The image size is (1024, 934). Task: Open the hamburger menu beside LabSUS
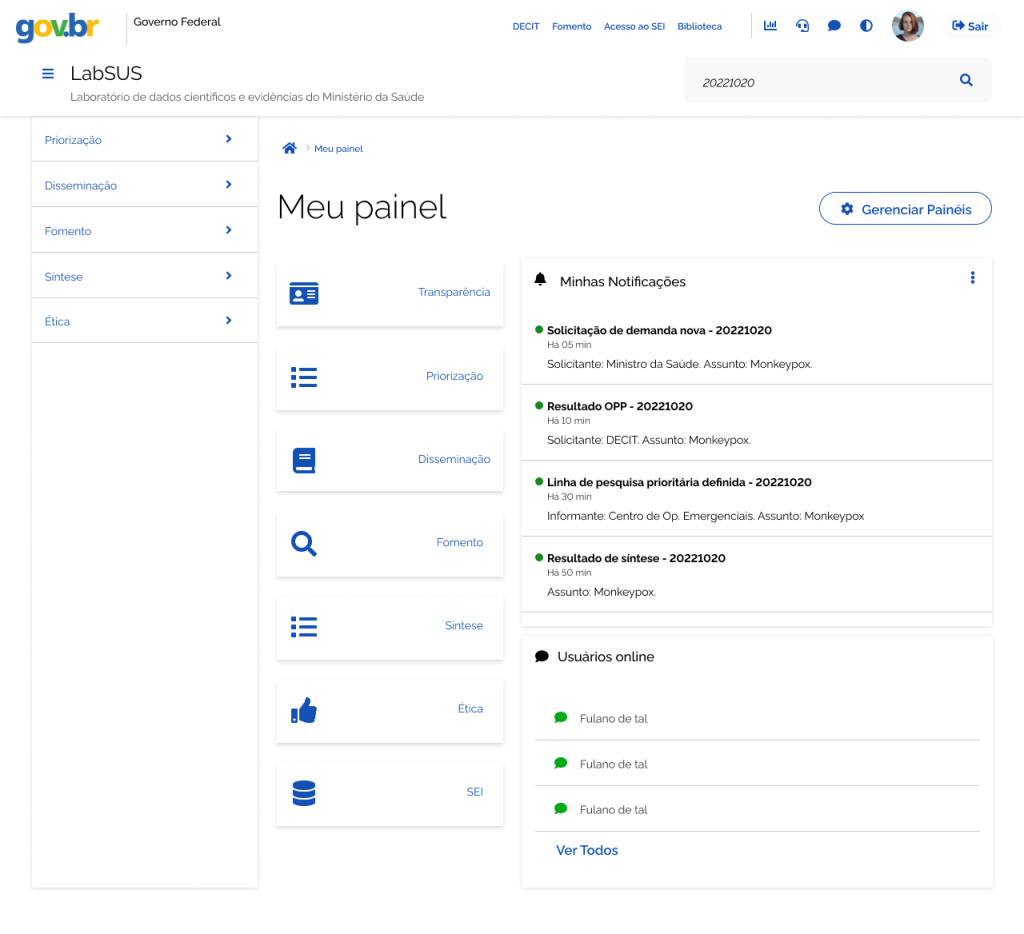[x=47, y=74]
